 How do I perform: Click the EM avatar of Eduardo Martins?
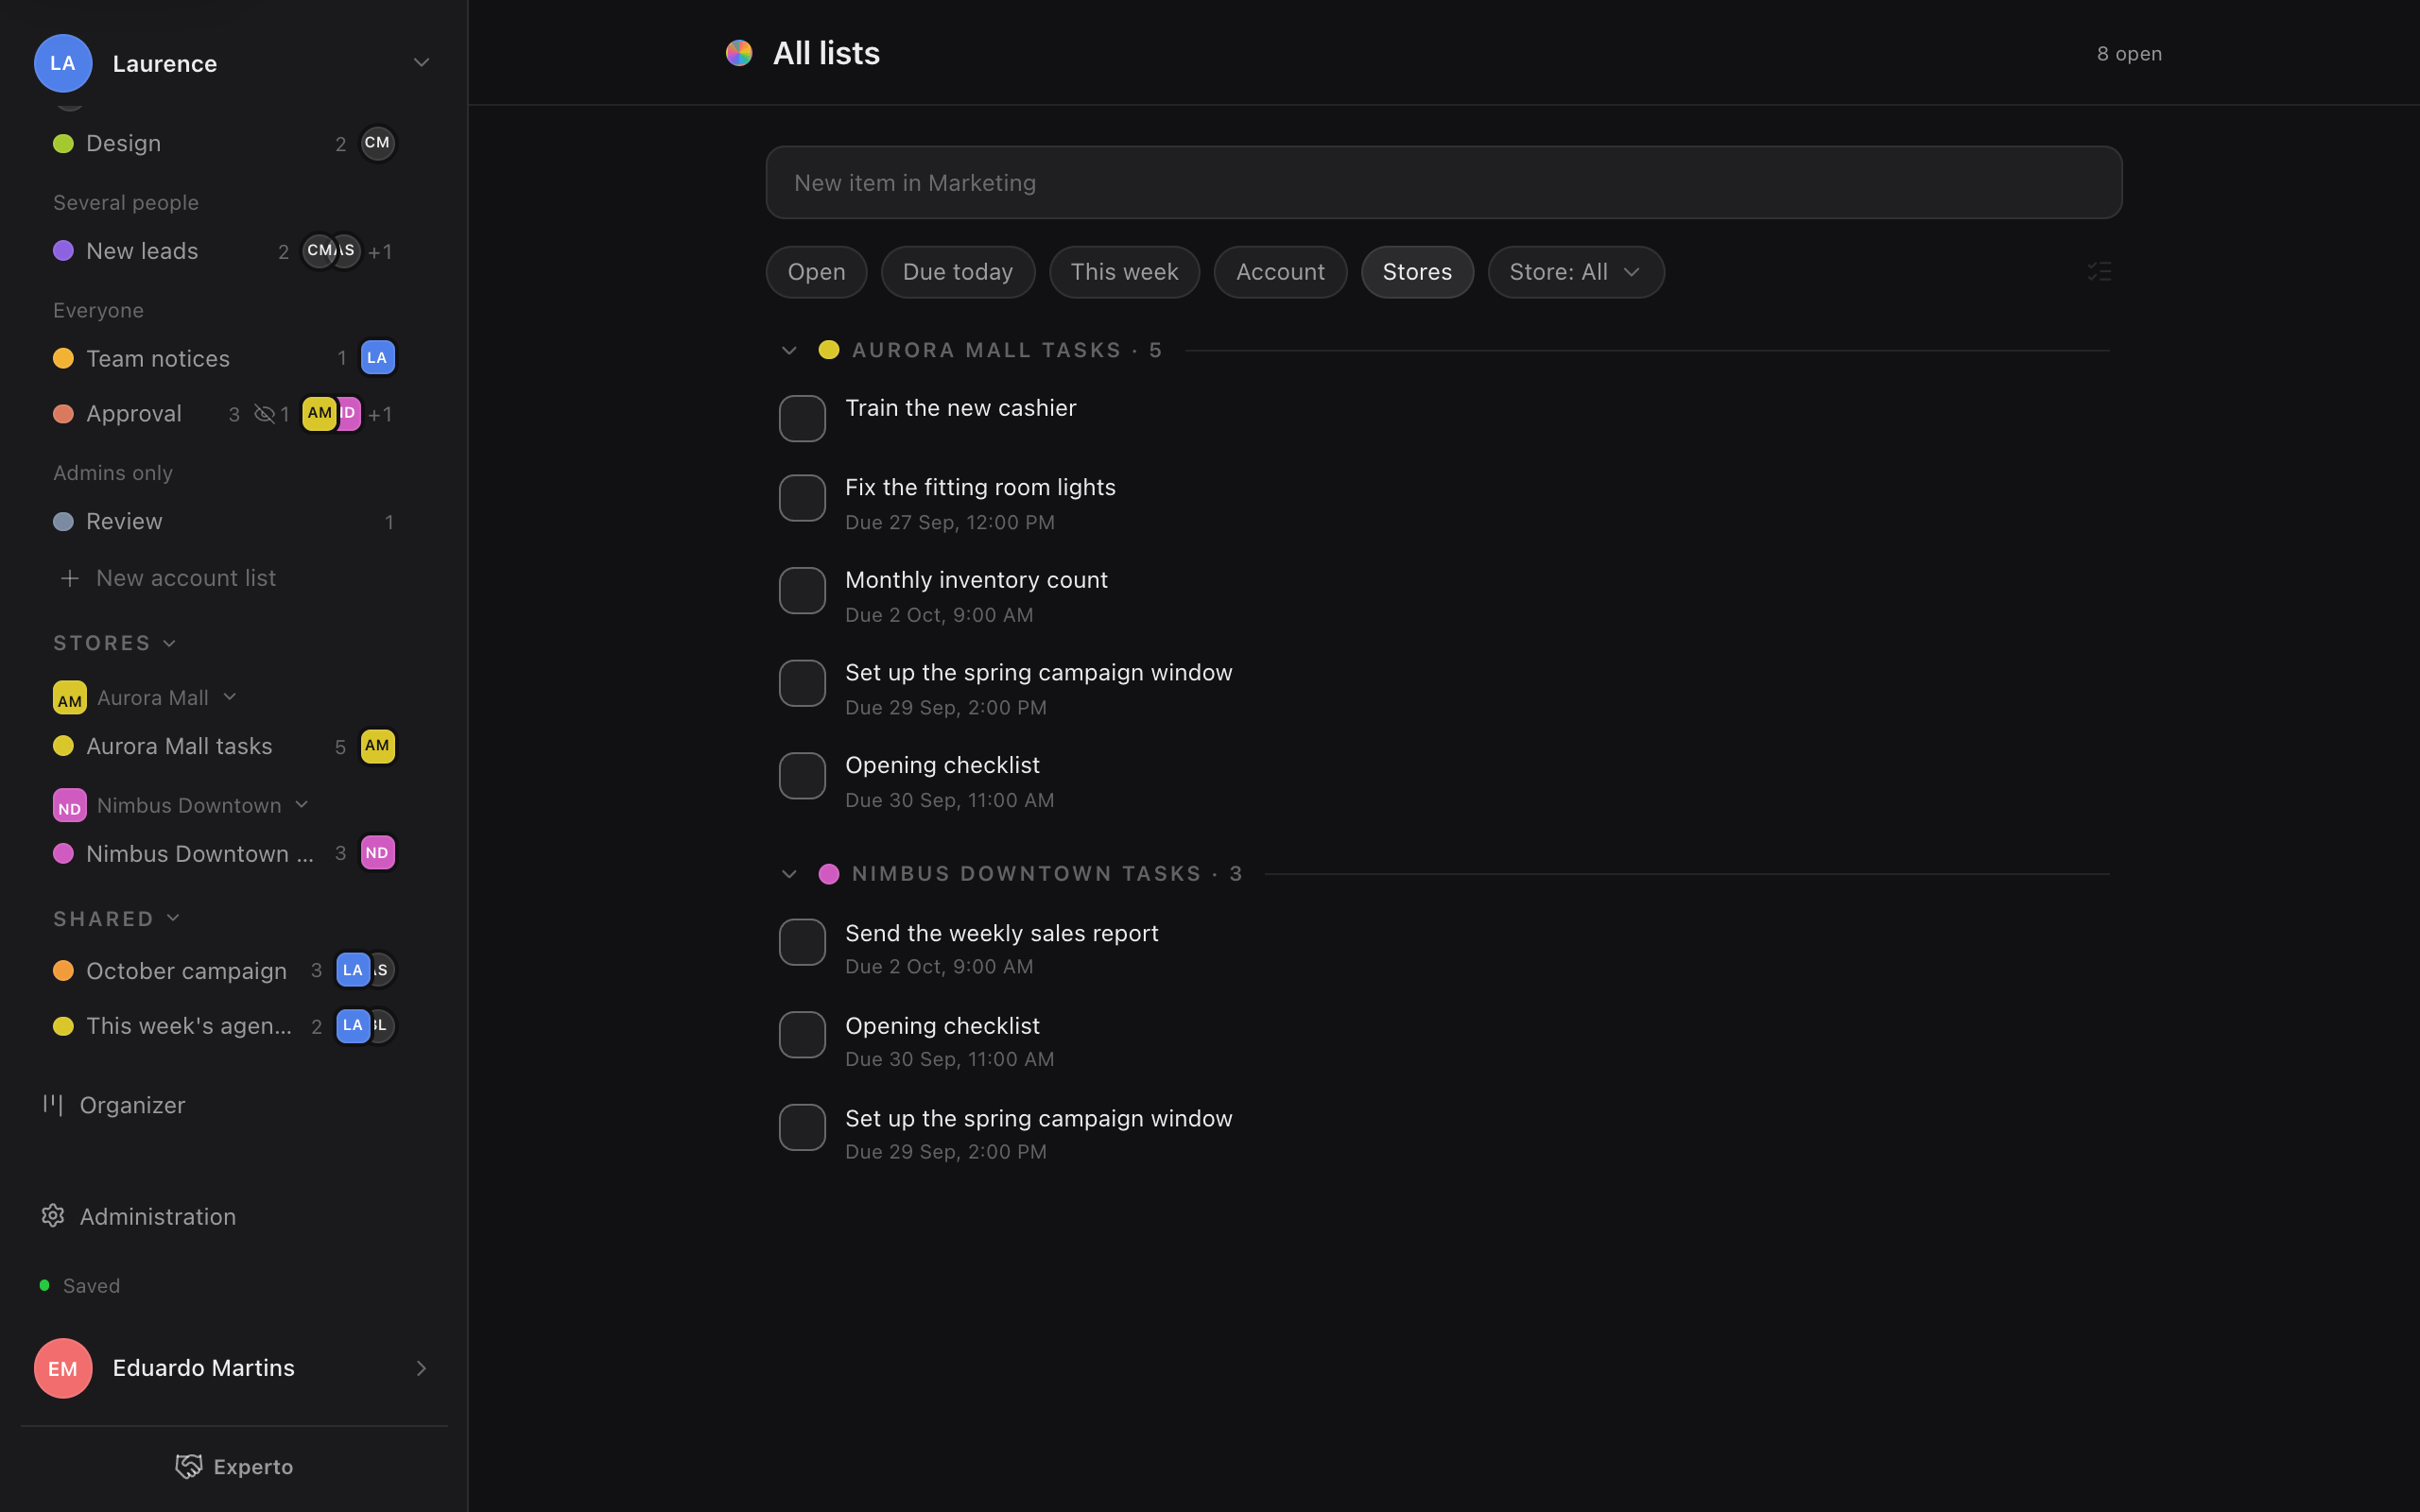63,1368
